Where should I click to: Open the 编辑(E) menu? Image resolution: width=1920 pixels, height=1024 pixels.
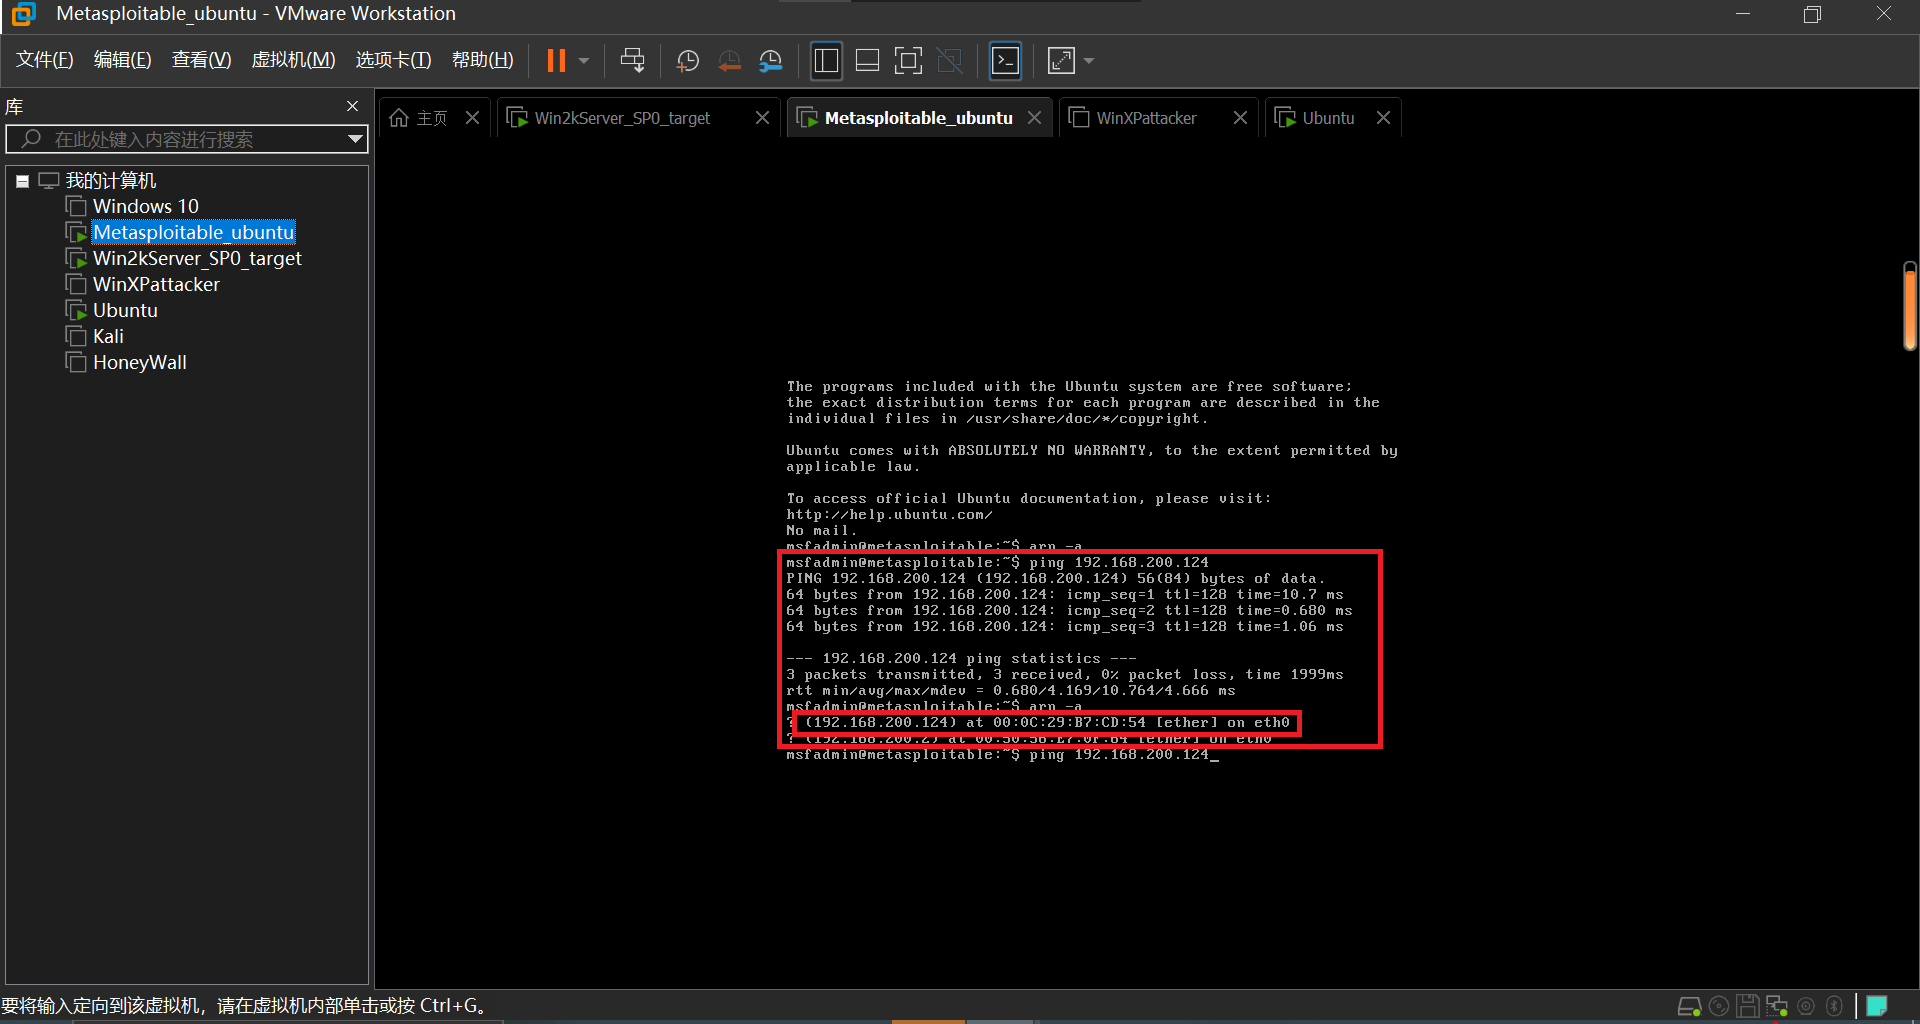(122, 60)
